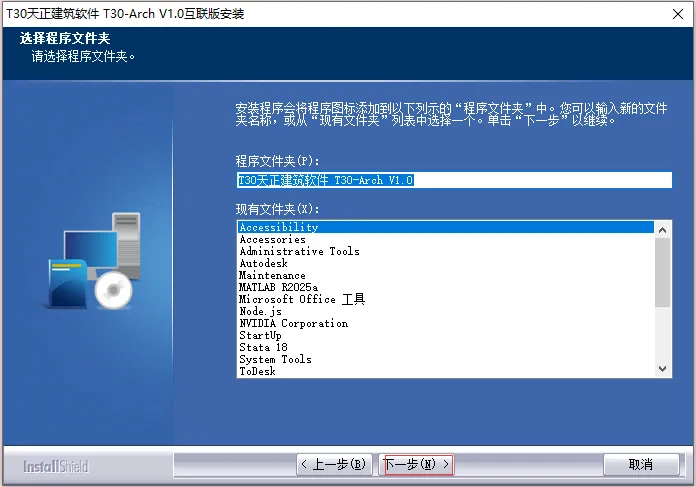Image resolution: width=696 pixels, height=487 pixels.
Task: Choose Microsoft Office 工具 folder entry
Action: 446,299
